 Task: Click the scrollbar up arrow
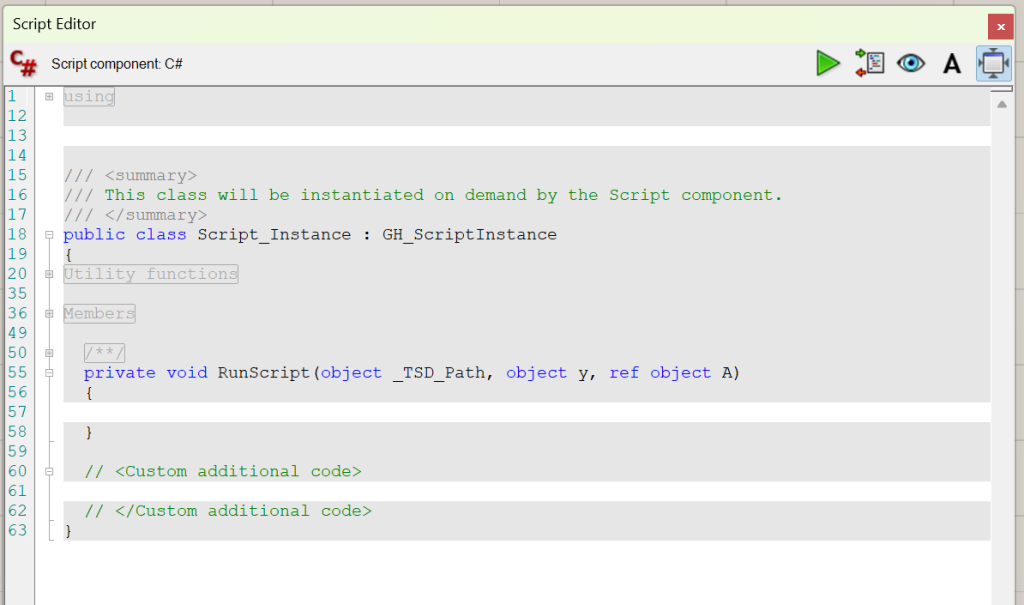(x=1001, y=104)
